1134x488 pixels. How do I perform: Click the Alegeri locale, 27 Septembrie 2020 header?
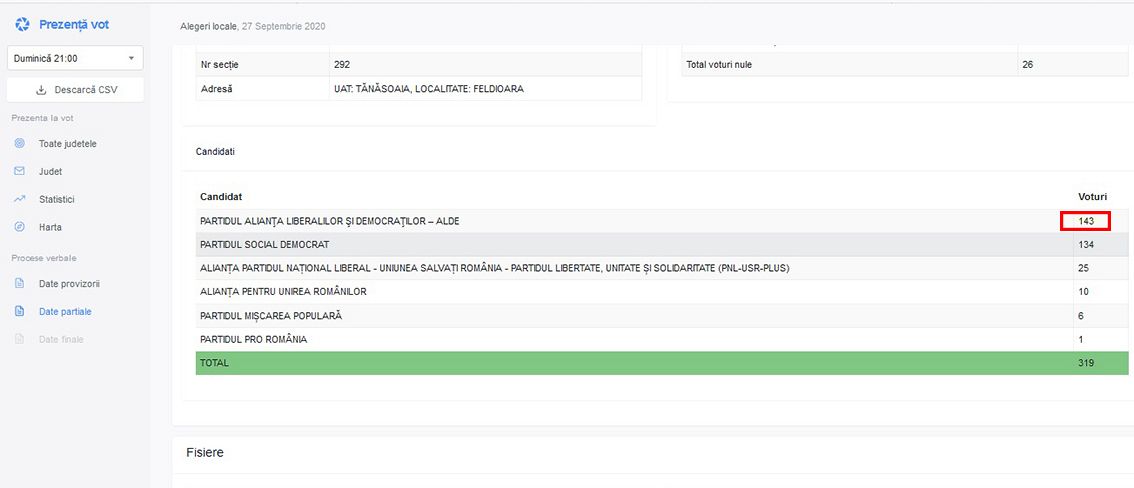[252, 27]
